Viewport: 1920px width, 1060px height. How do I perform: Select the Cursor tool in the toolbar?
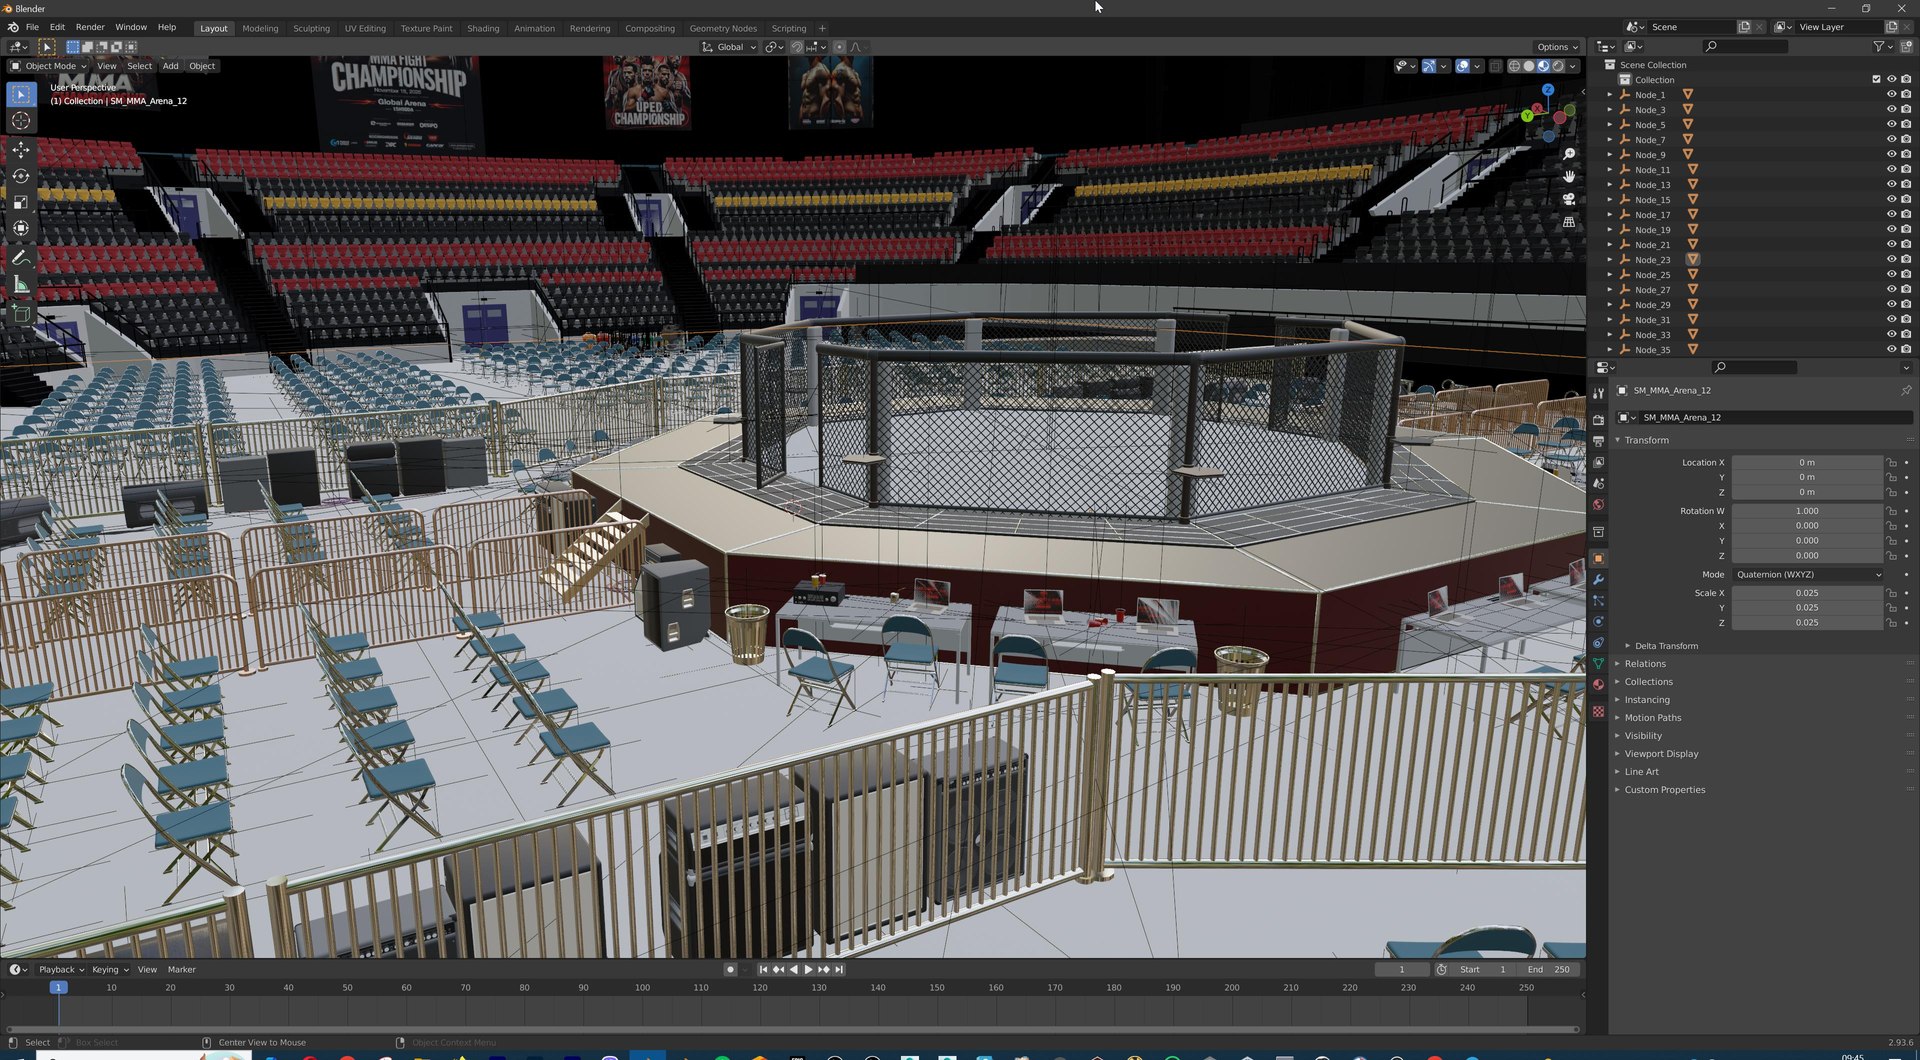21,121
